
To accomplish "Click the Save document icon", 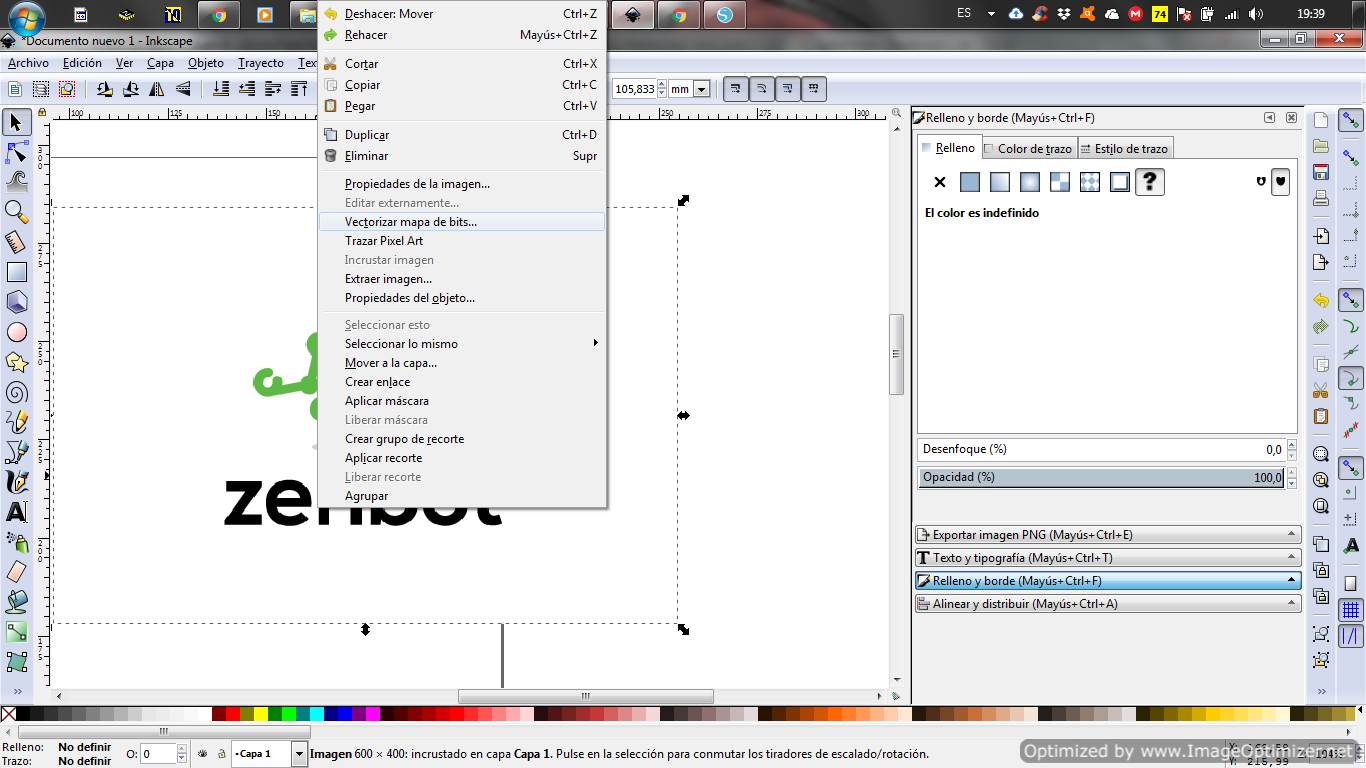I will (x=1321, y=172).
